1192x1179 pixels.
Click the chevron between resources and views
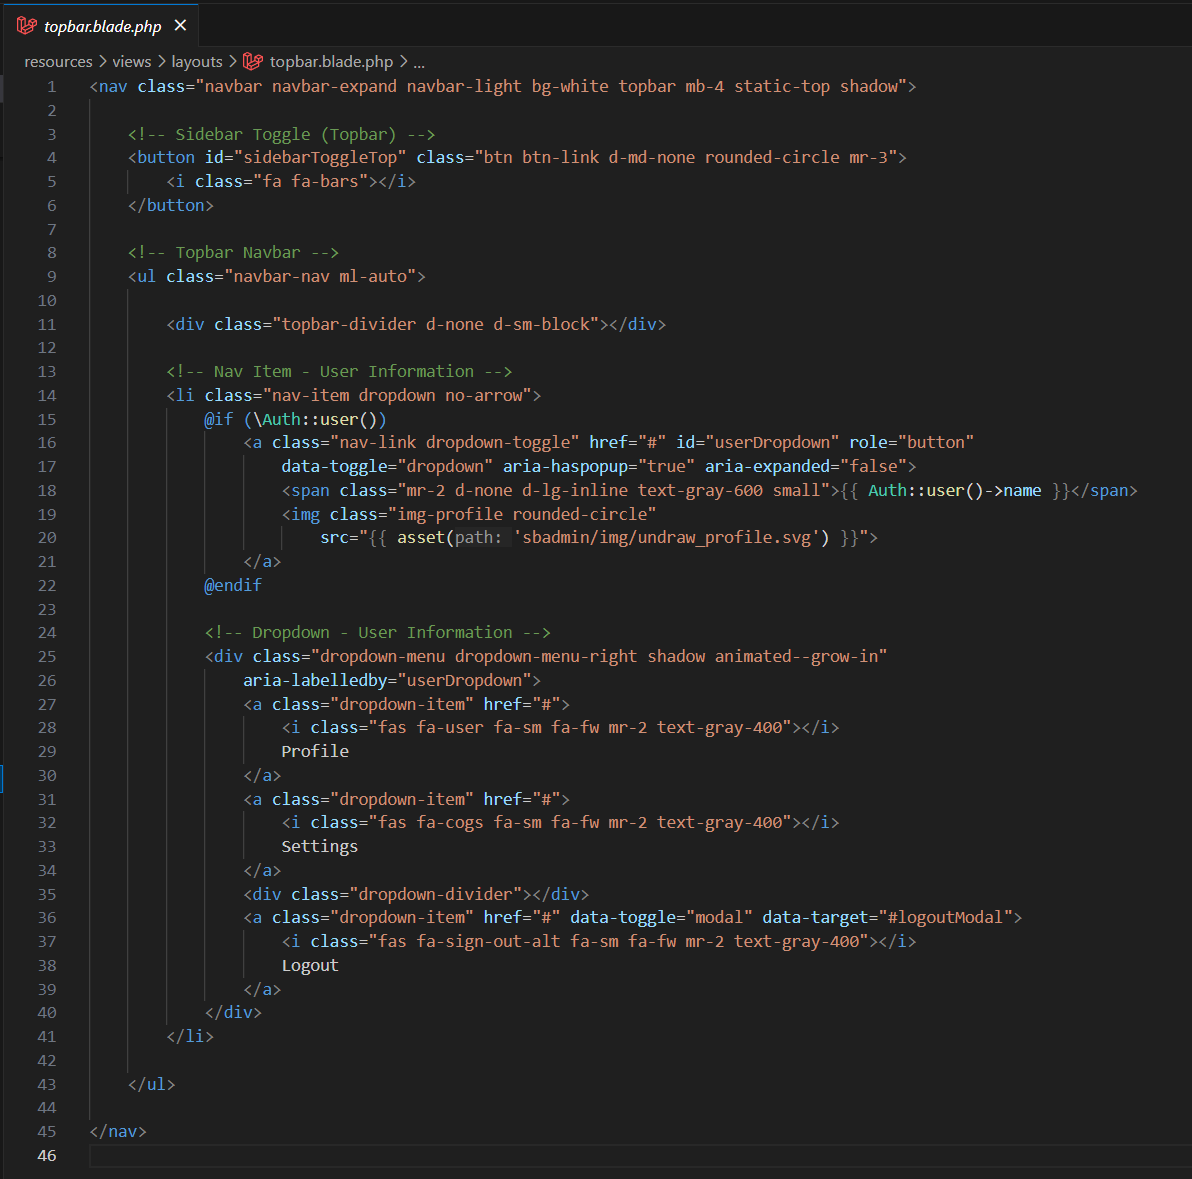[x=102, y=62]
